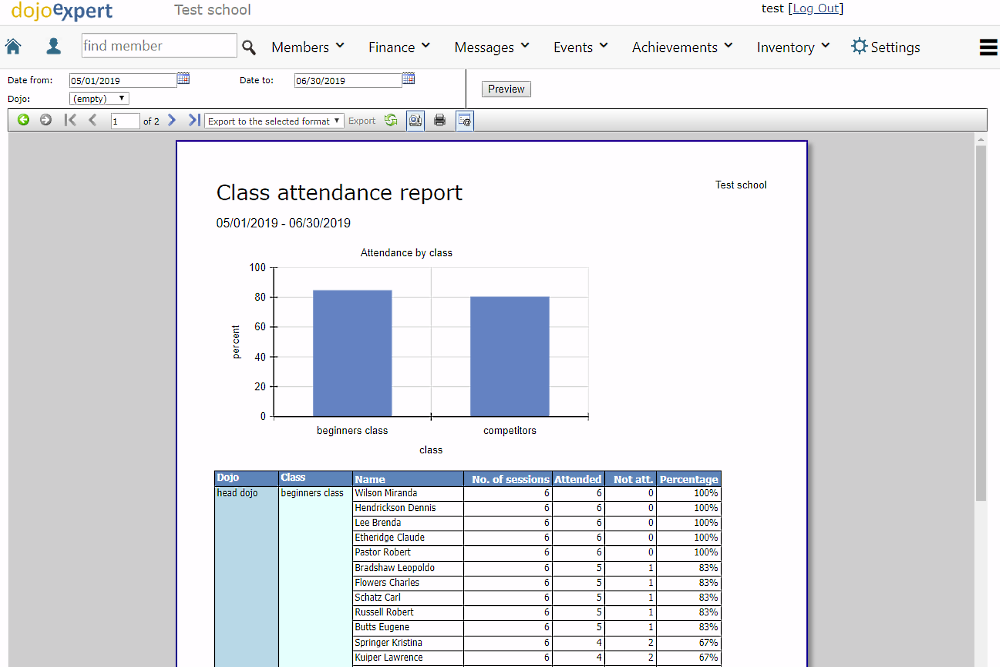Toggle the parameters panel icon
The height and width of the screenshot is (667, 1000).
tap(464, 121)
